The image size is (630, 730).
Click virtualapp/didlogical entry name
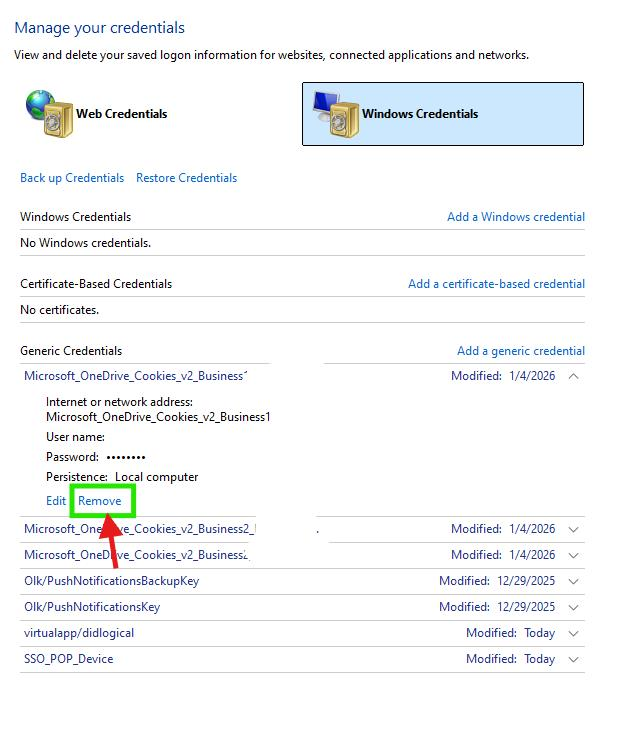tap(79, 633)
